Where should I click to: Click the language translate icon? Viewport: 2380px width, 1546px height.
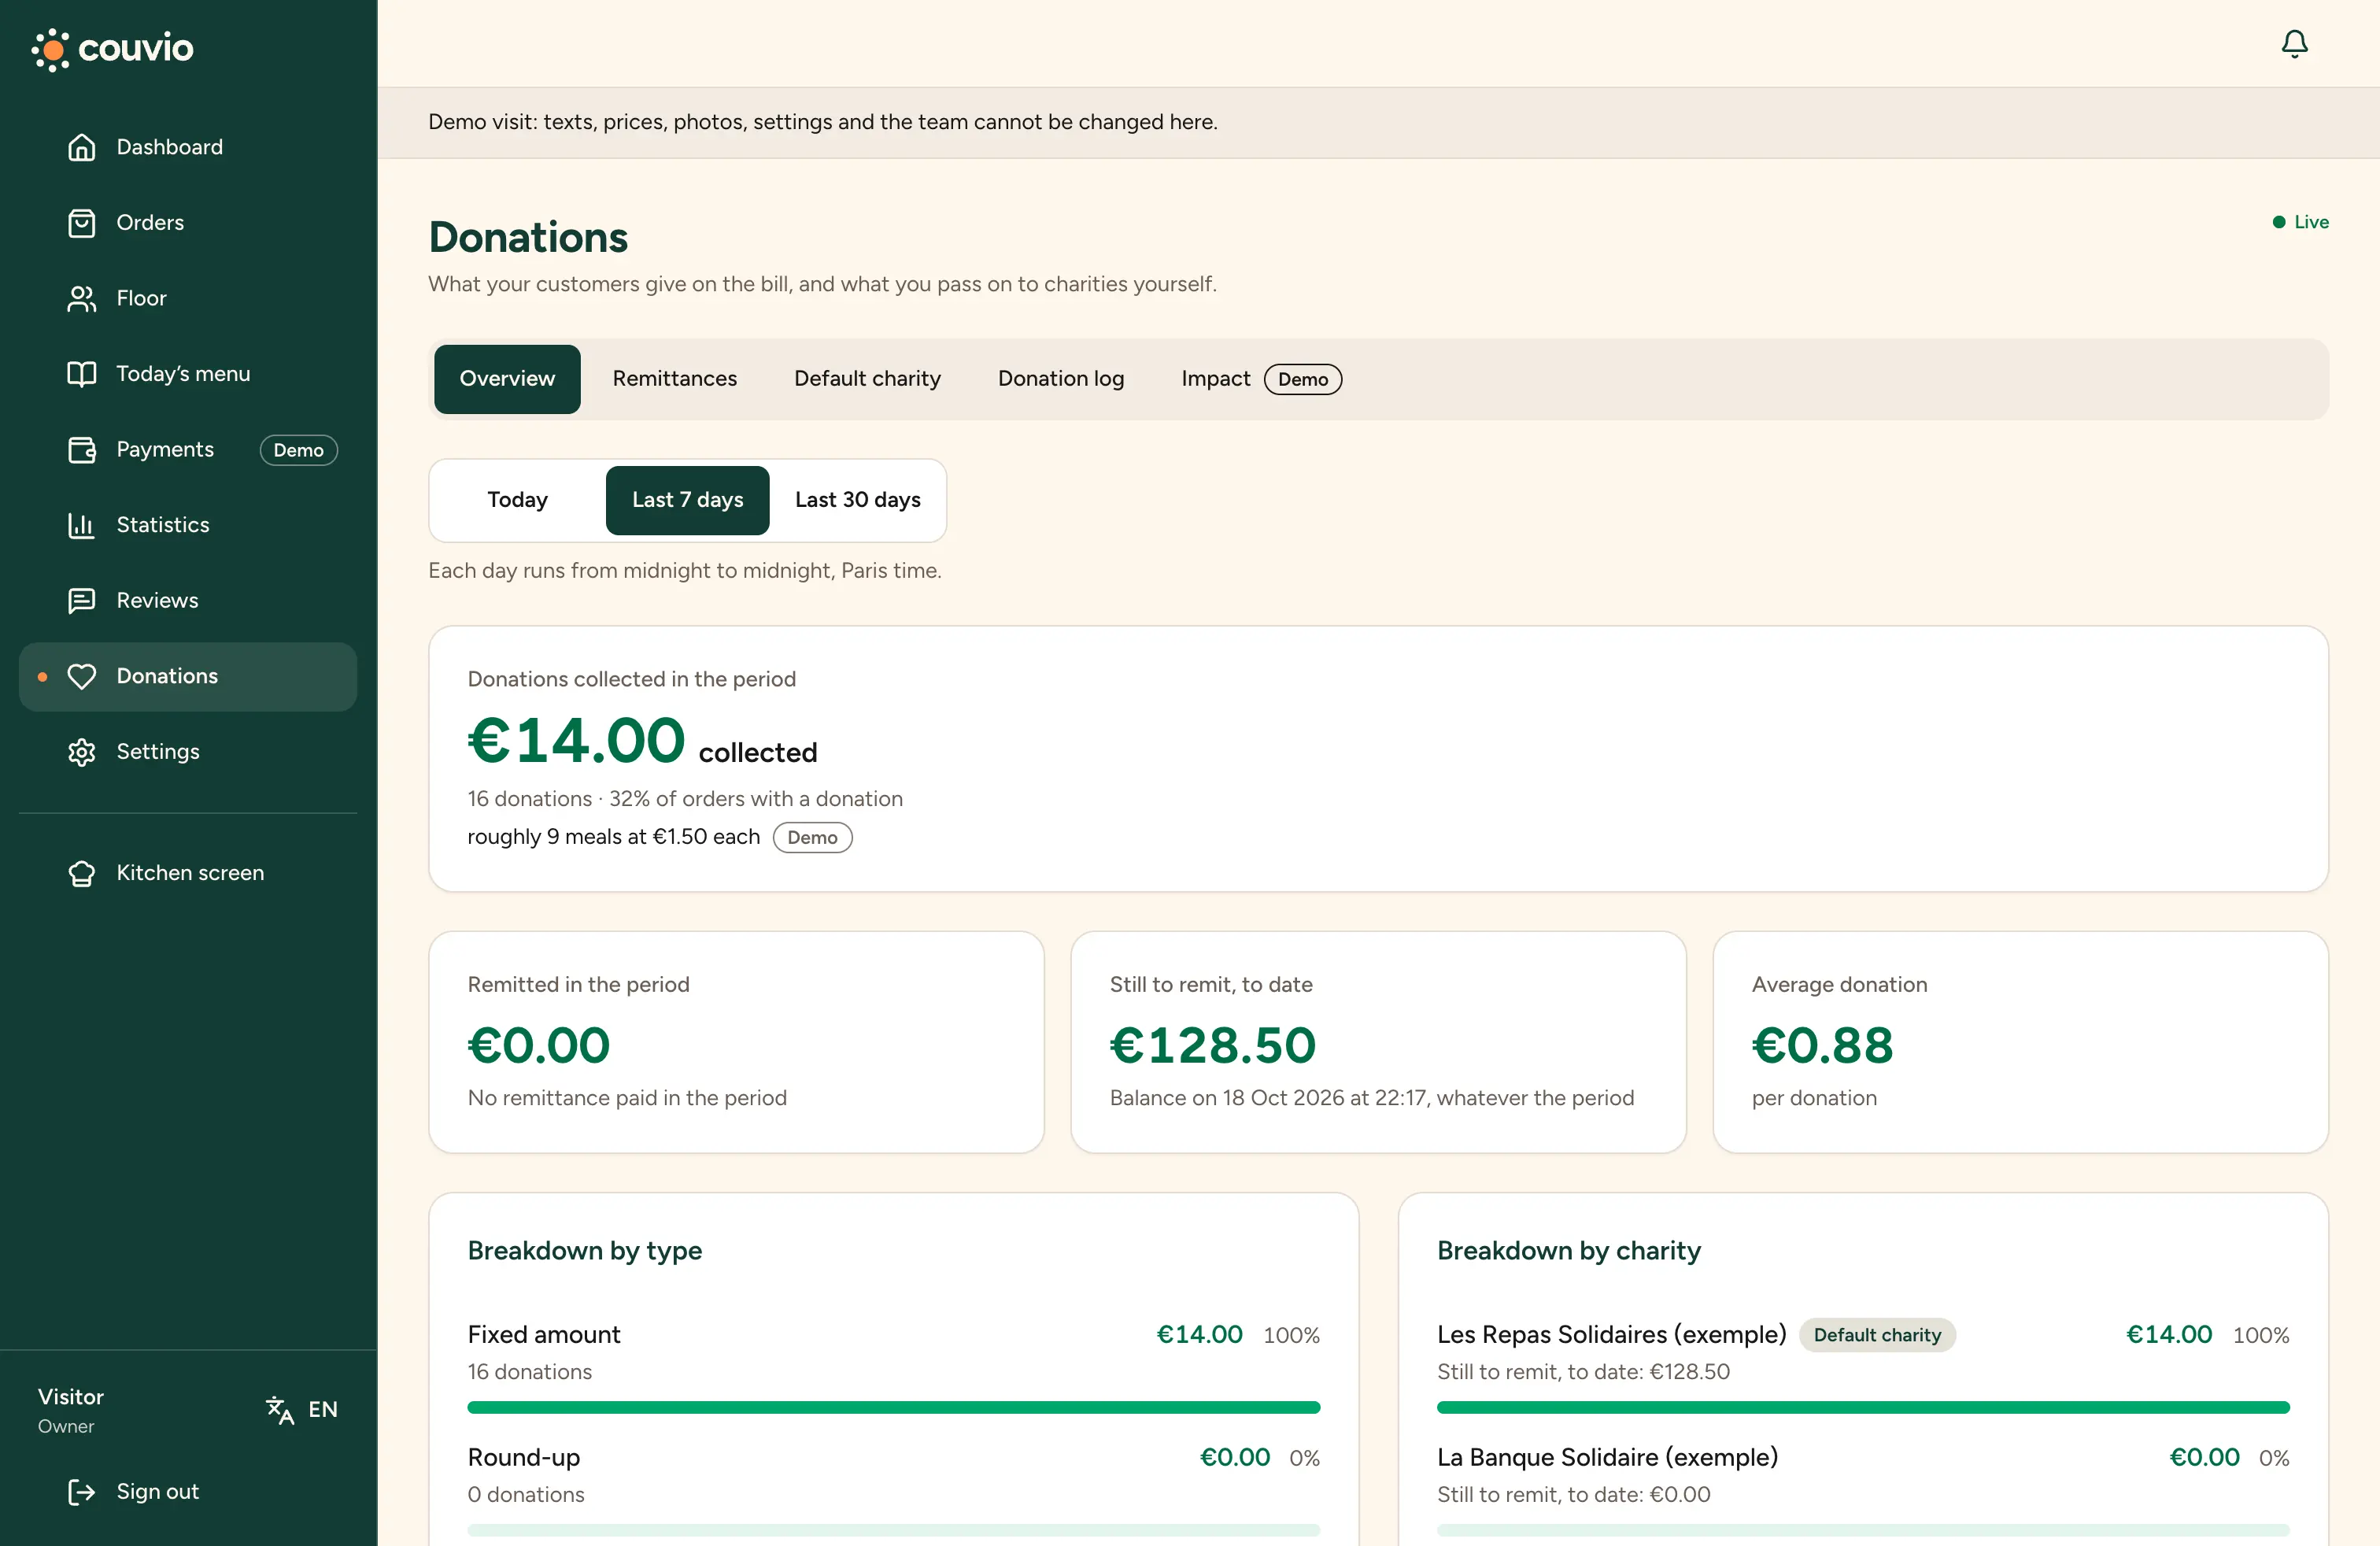[280, 1410]
